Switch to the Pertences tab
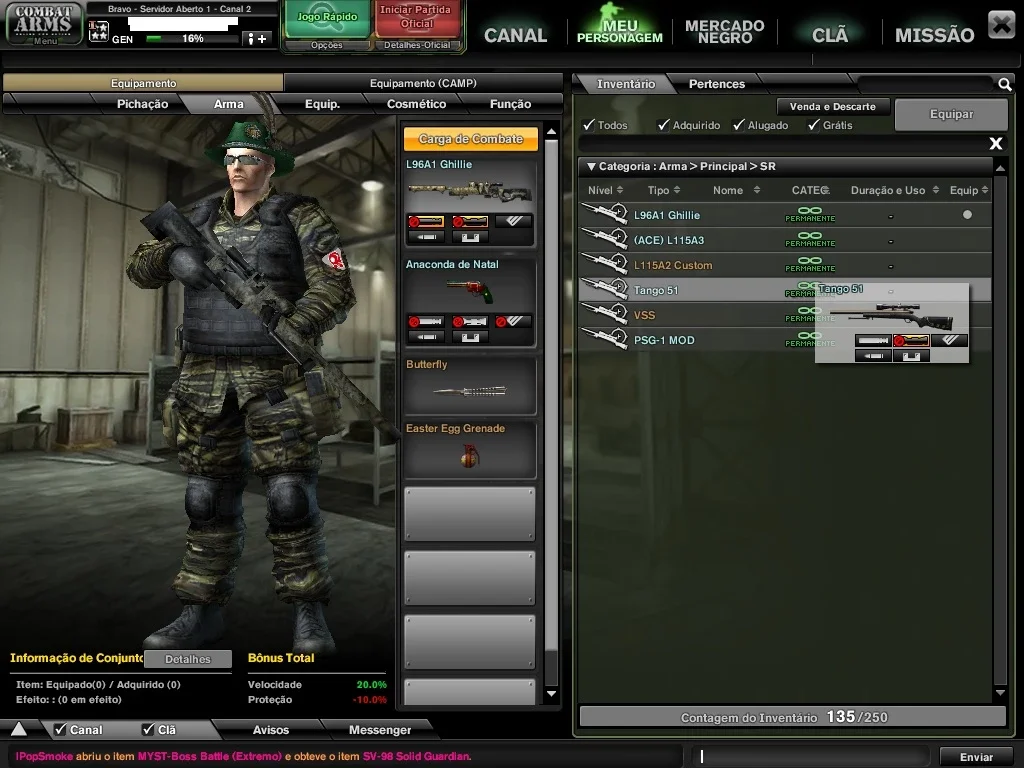 click(716, 84)
